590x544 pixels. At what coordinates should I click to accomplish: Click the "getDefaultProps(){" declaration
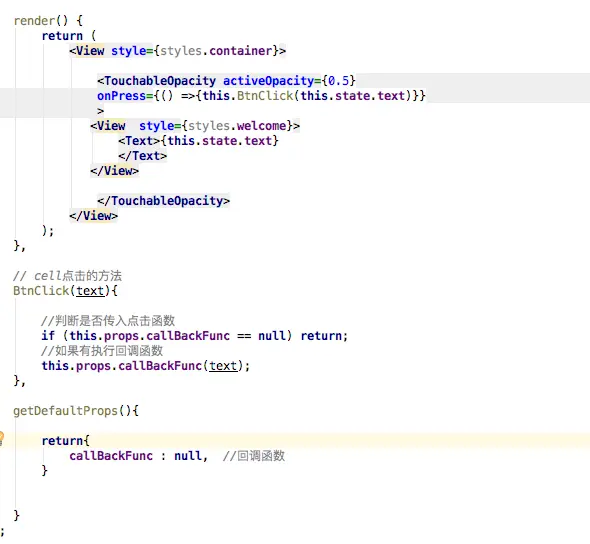pos(76,411)
